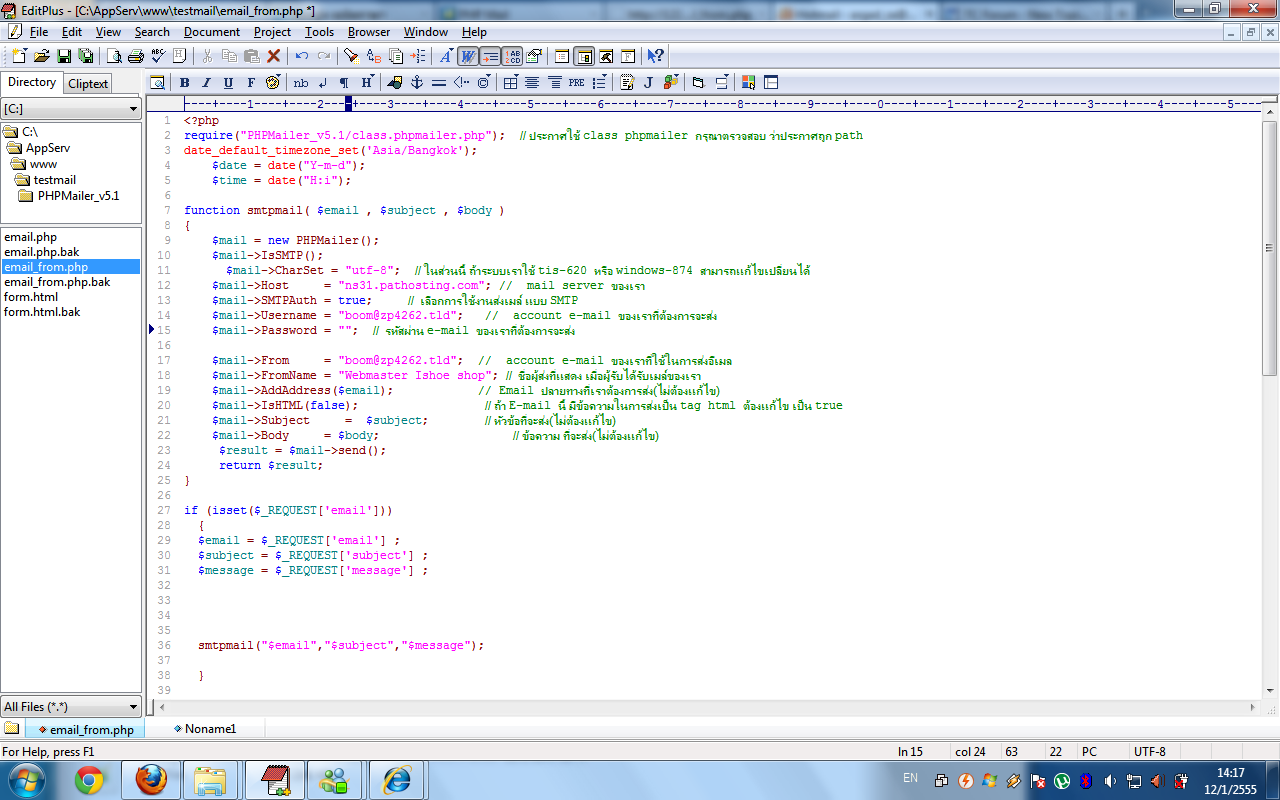This screenshot has height=800, width=1280.
Task: Click the J script icon
Action: 648,82
